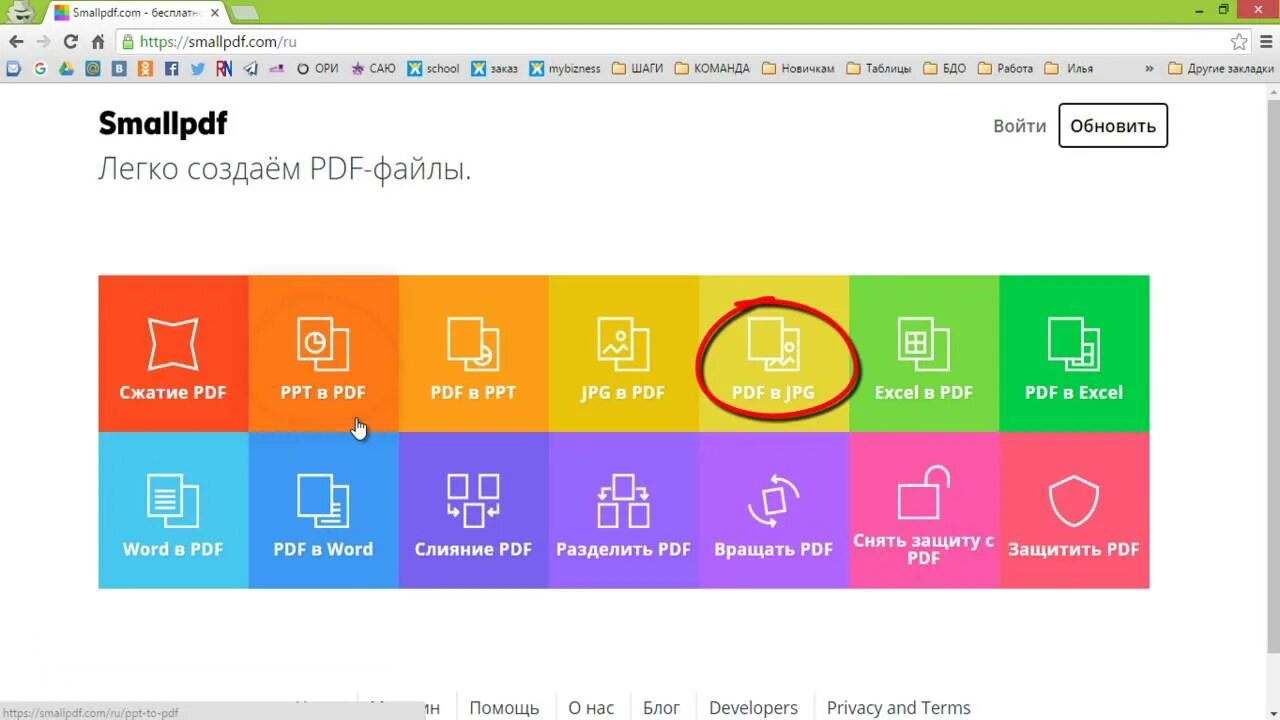
Task: Click the browser Back arrow
Action: 16,42
